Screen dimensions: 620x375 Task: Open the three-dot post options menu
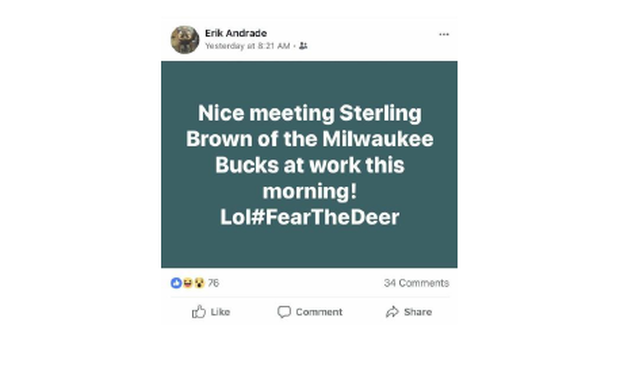pyautogui.click(x=444, y=34)
